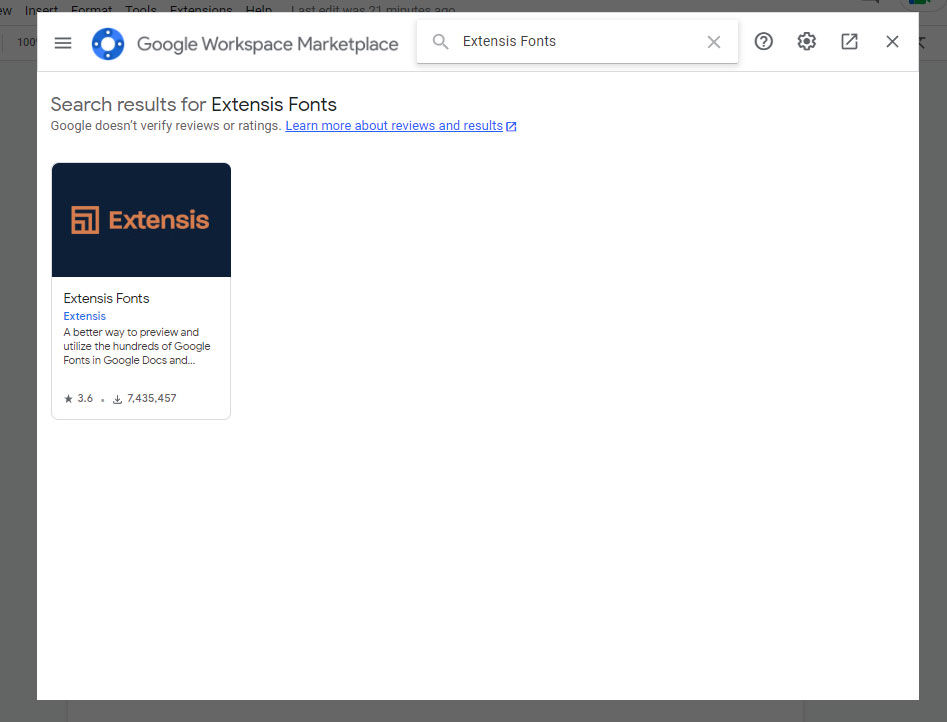Open Marketplace settings gear
Image resolution: width=947 pixels, height=722 pixels.
click(x=806, y=42)
